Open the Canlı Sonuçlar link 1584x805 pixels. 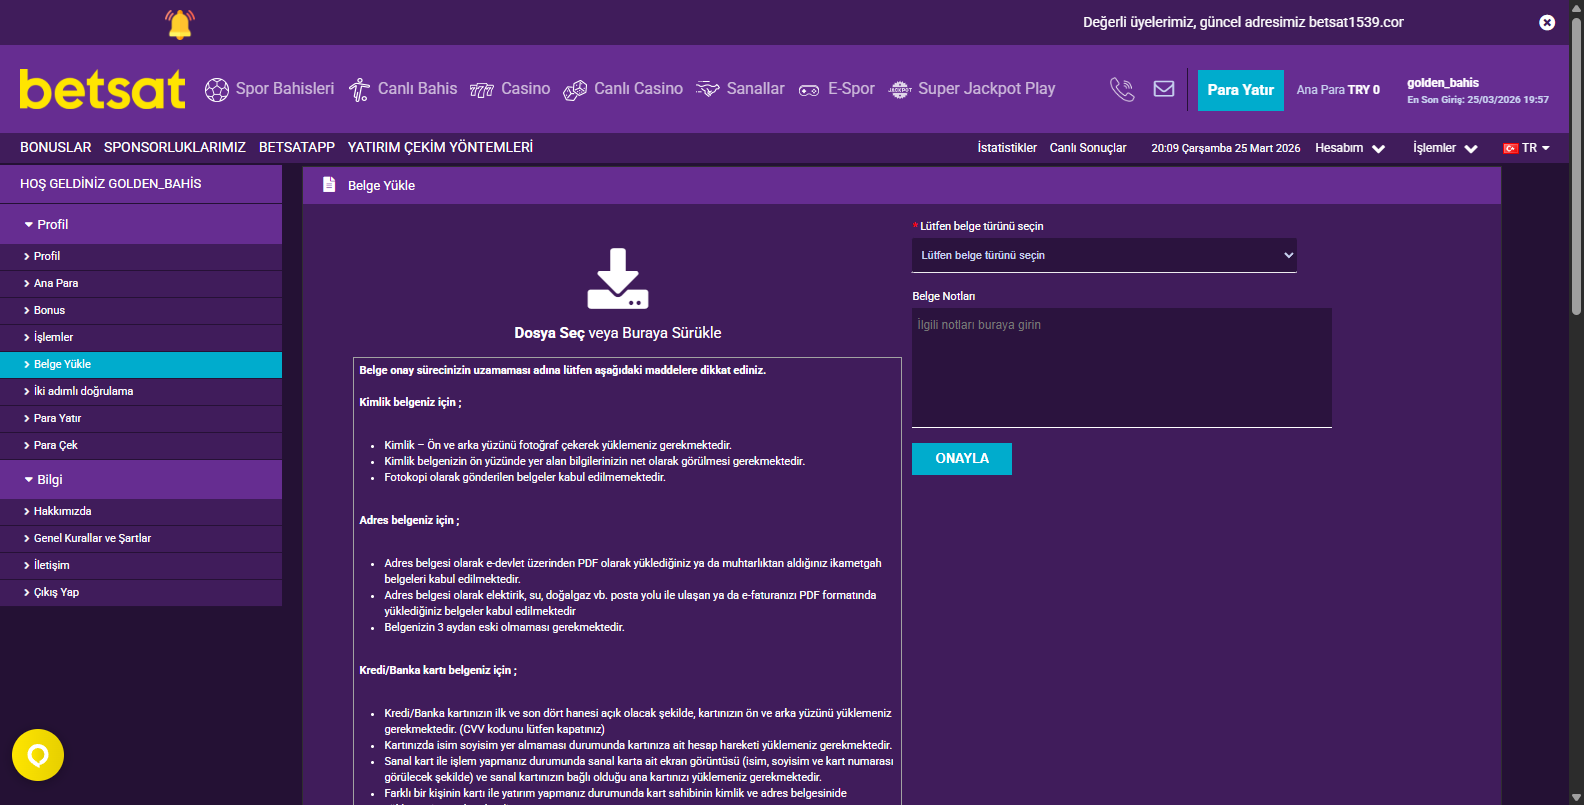click(1088, 148)
